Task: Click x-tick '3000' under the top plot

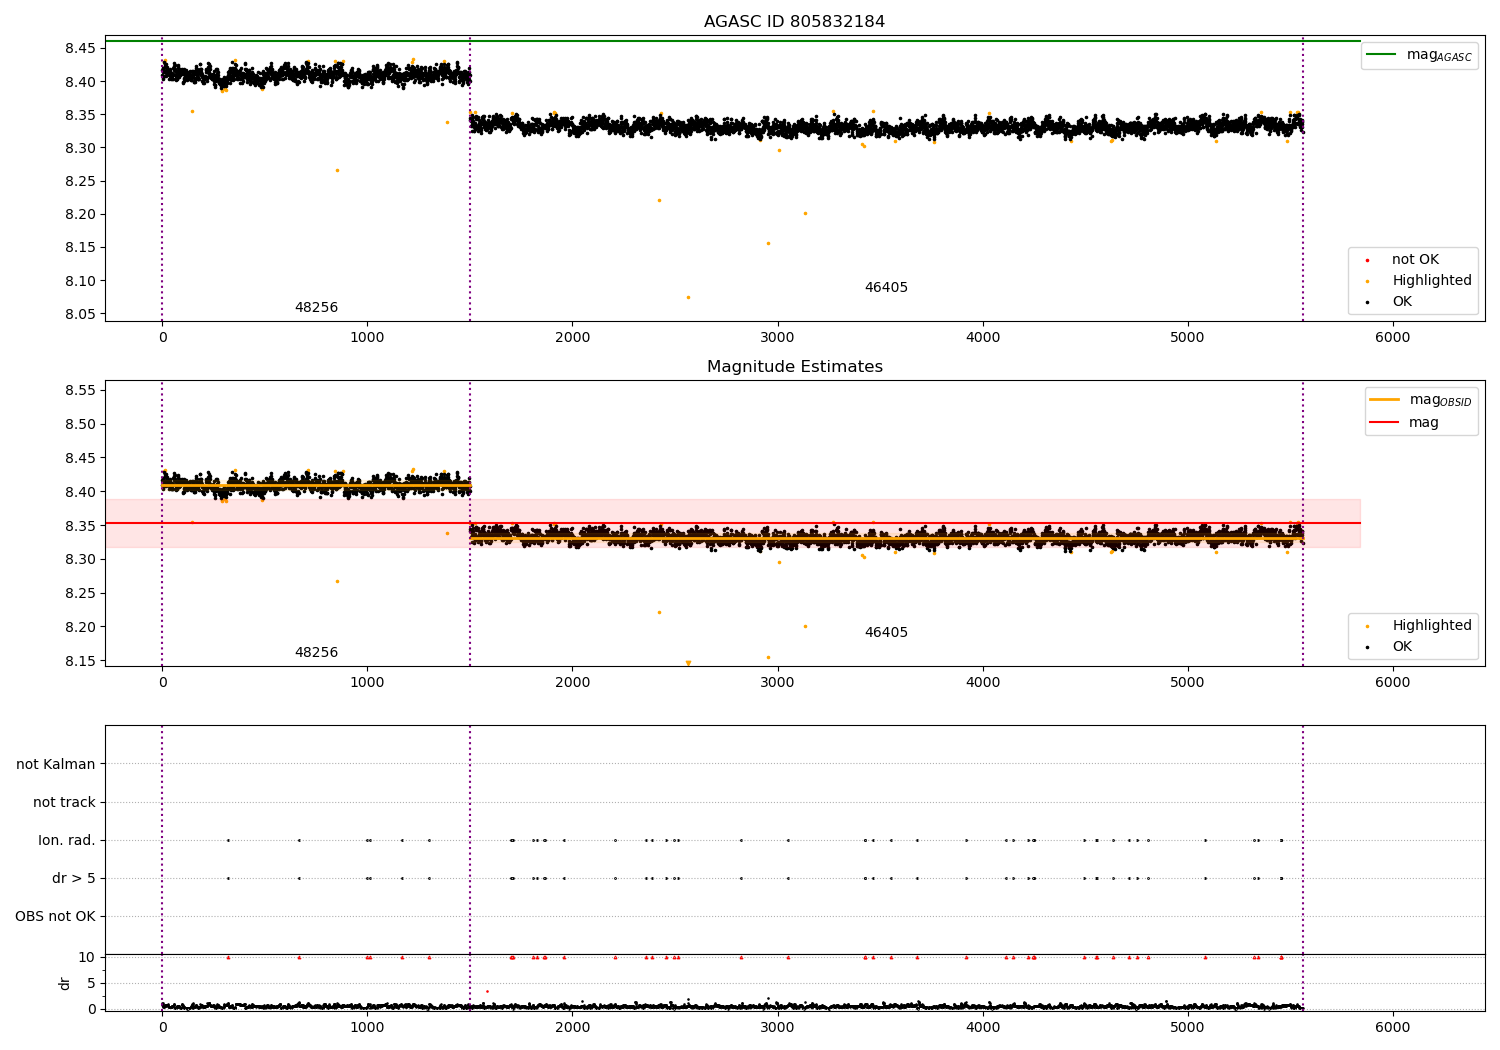Action: [777, 338]
